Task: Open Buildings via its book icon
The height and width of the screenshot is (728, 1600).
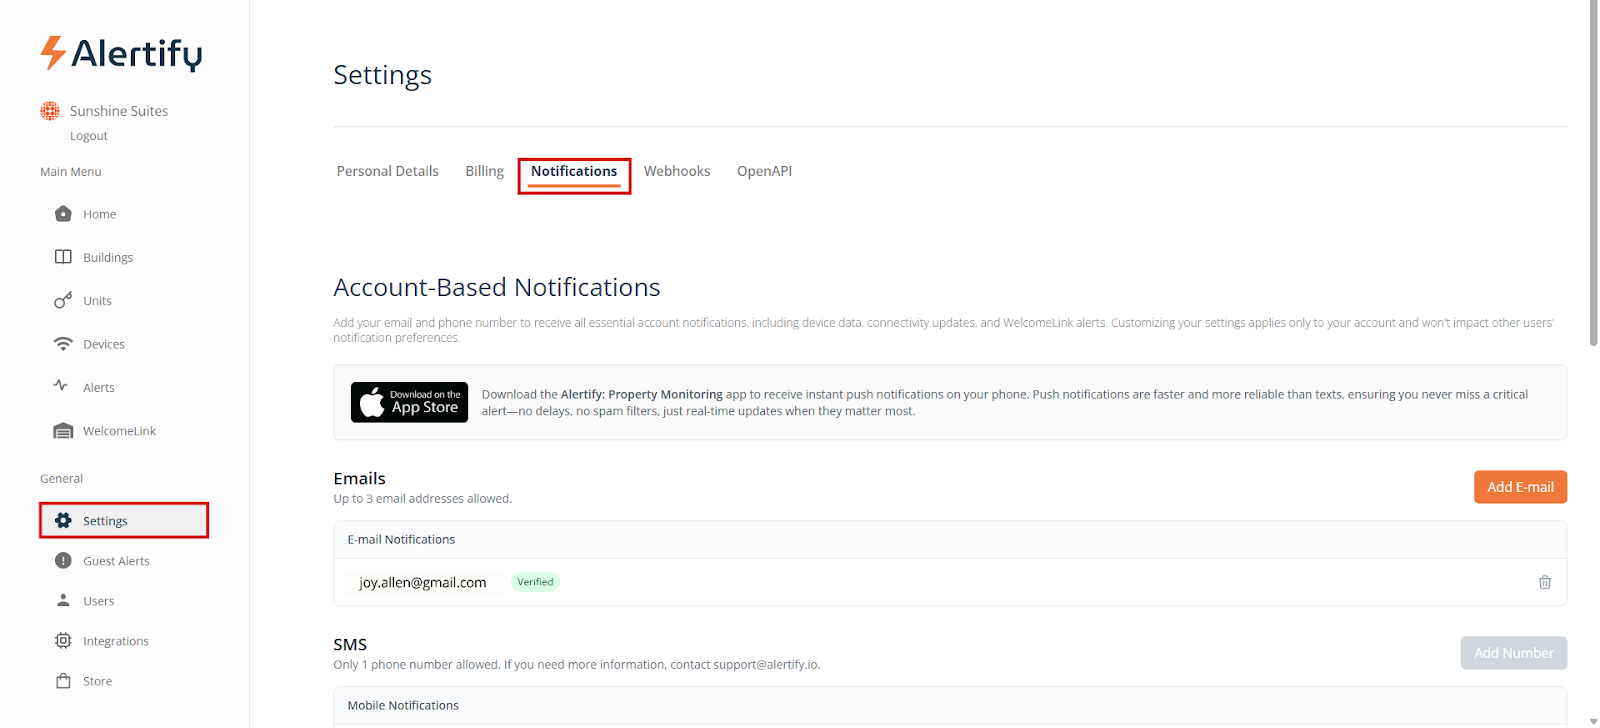Action: (63, 257)
